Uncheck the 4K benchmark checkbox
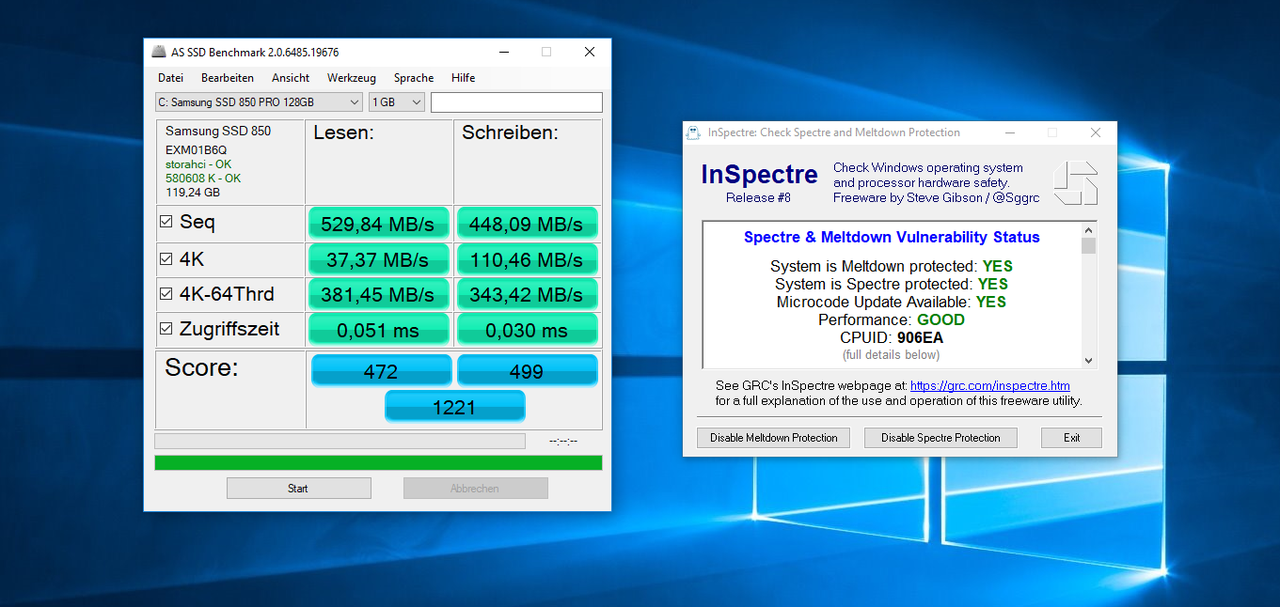Viewport: 1280px width, 607px height. click(166, 258)
